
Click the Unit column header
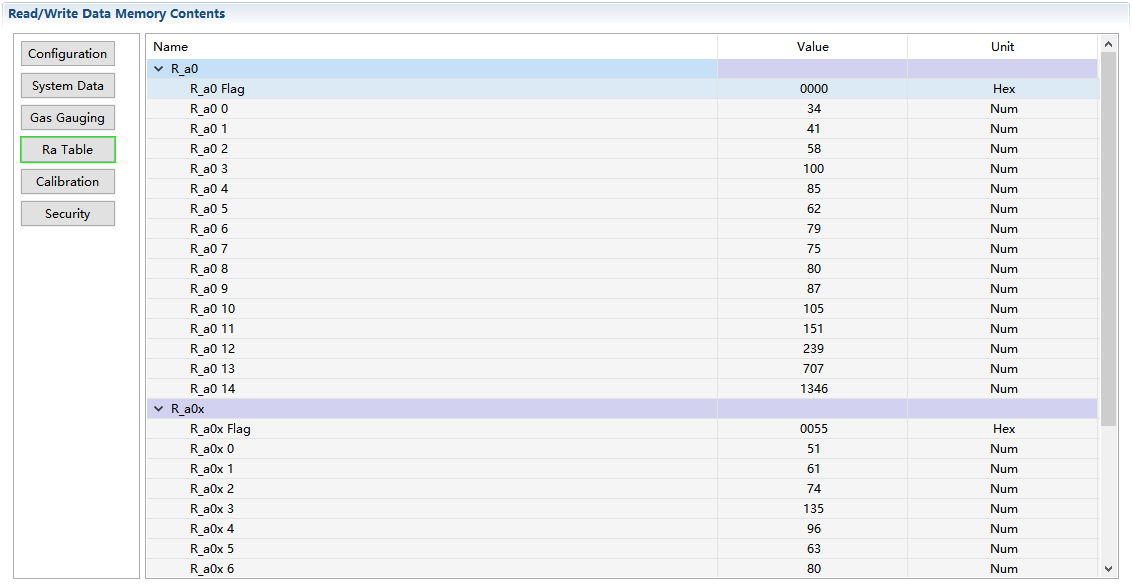[1002, 46]
